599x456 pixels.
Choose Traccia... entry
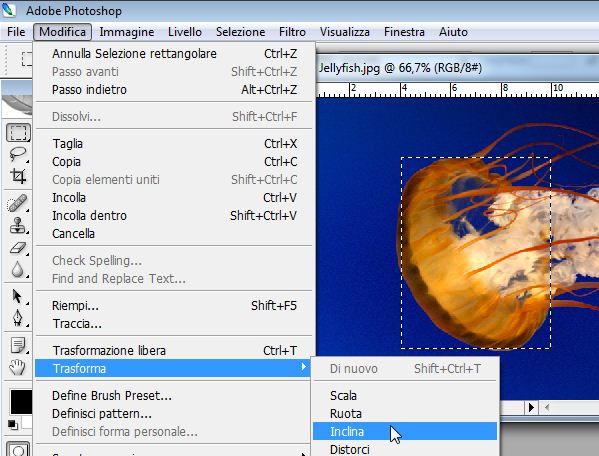(x=174, y=323)
